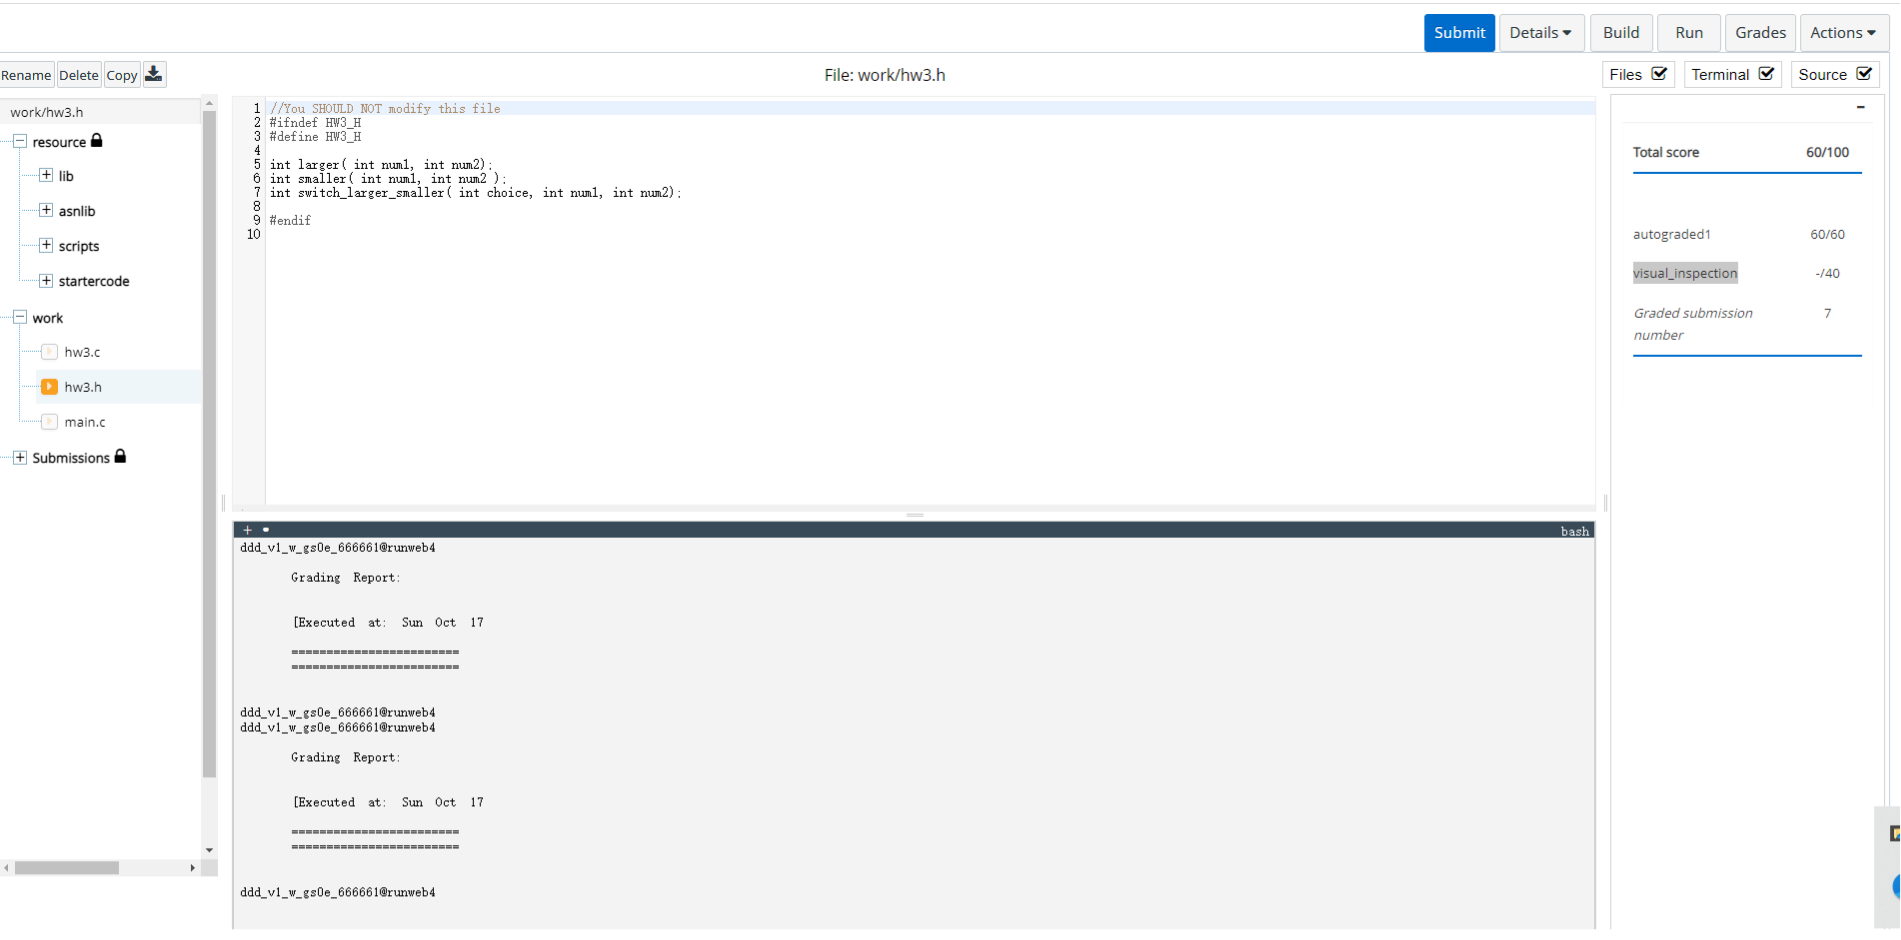The height and width of the screenshot is (940, 1901).
Task: Click the main.c file icon
Action: (x=49, y=422)
